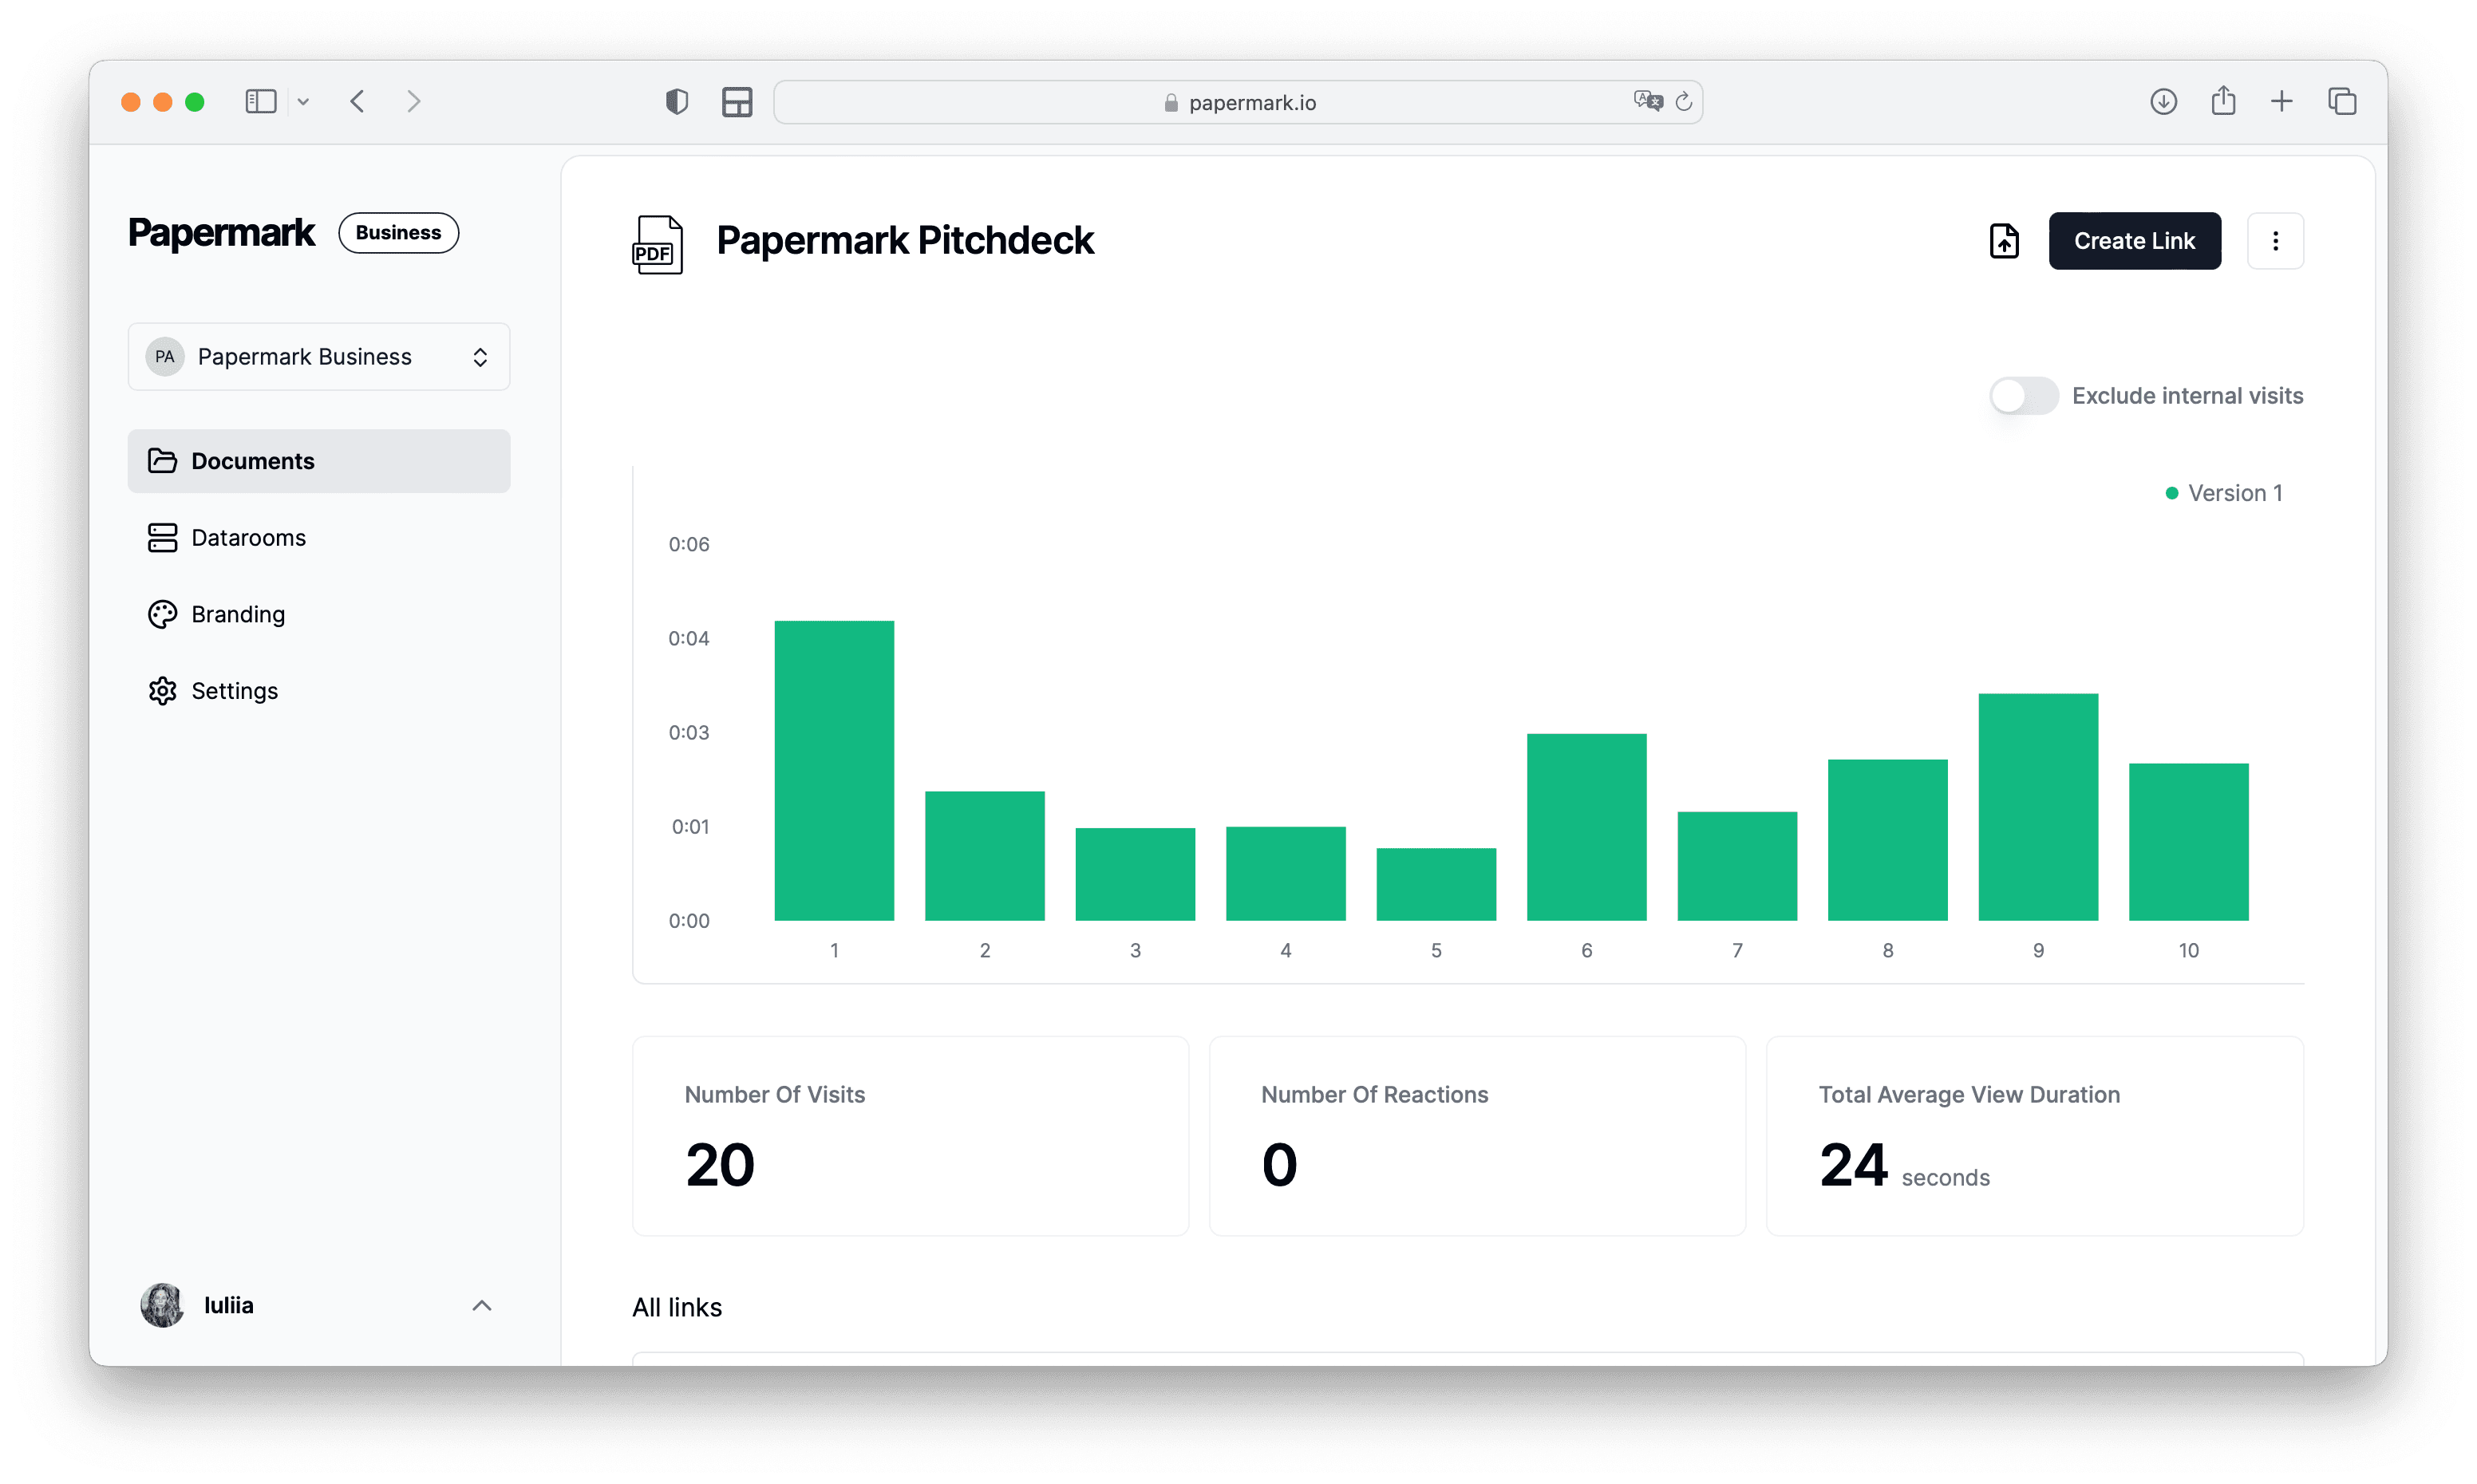Select the Business plan badge
Screen dimensions: 2477x1484
398,232
